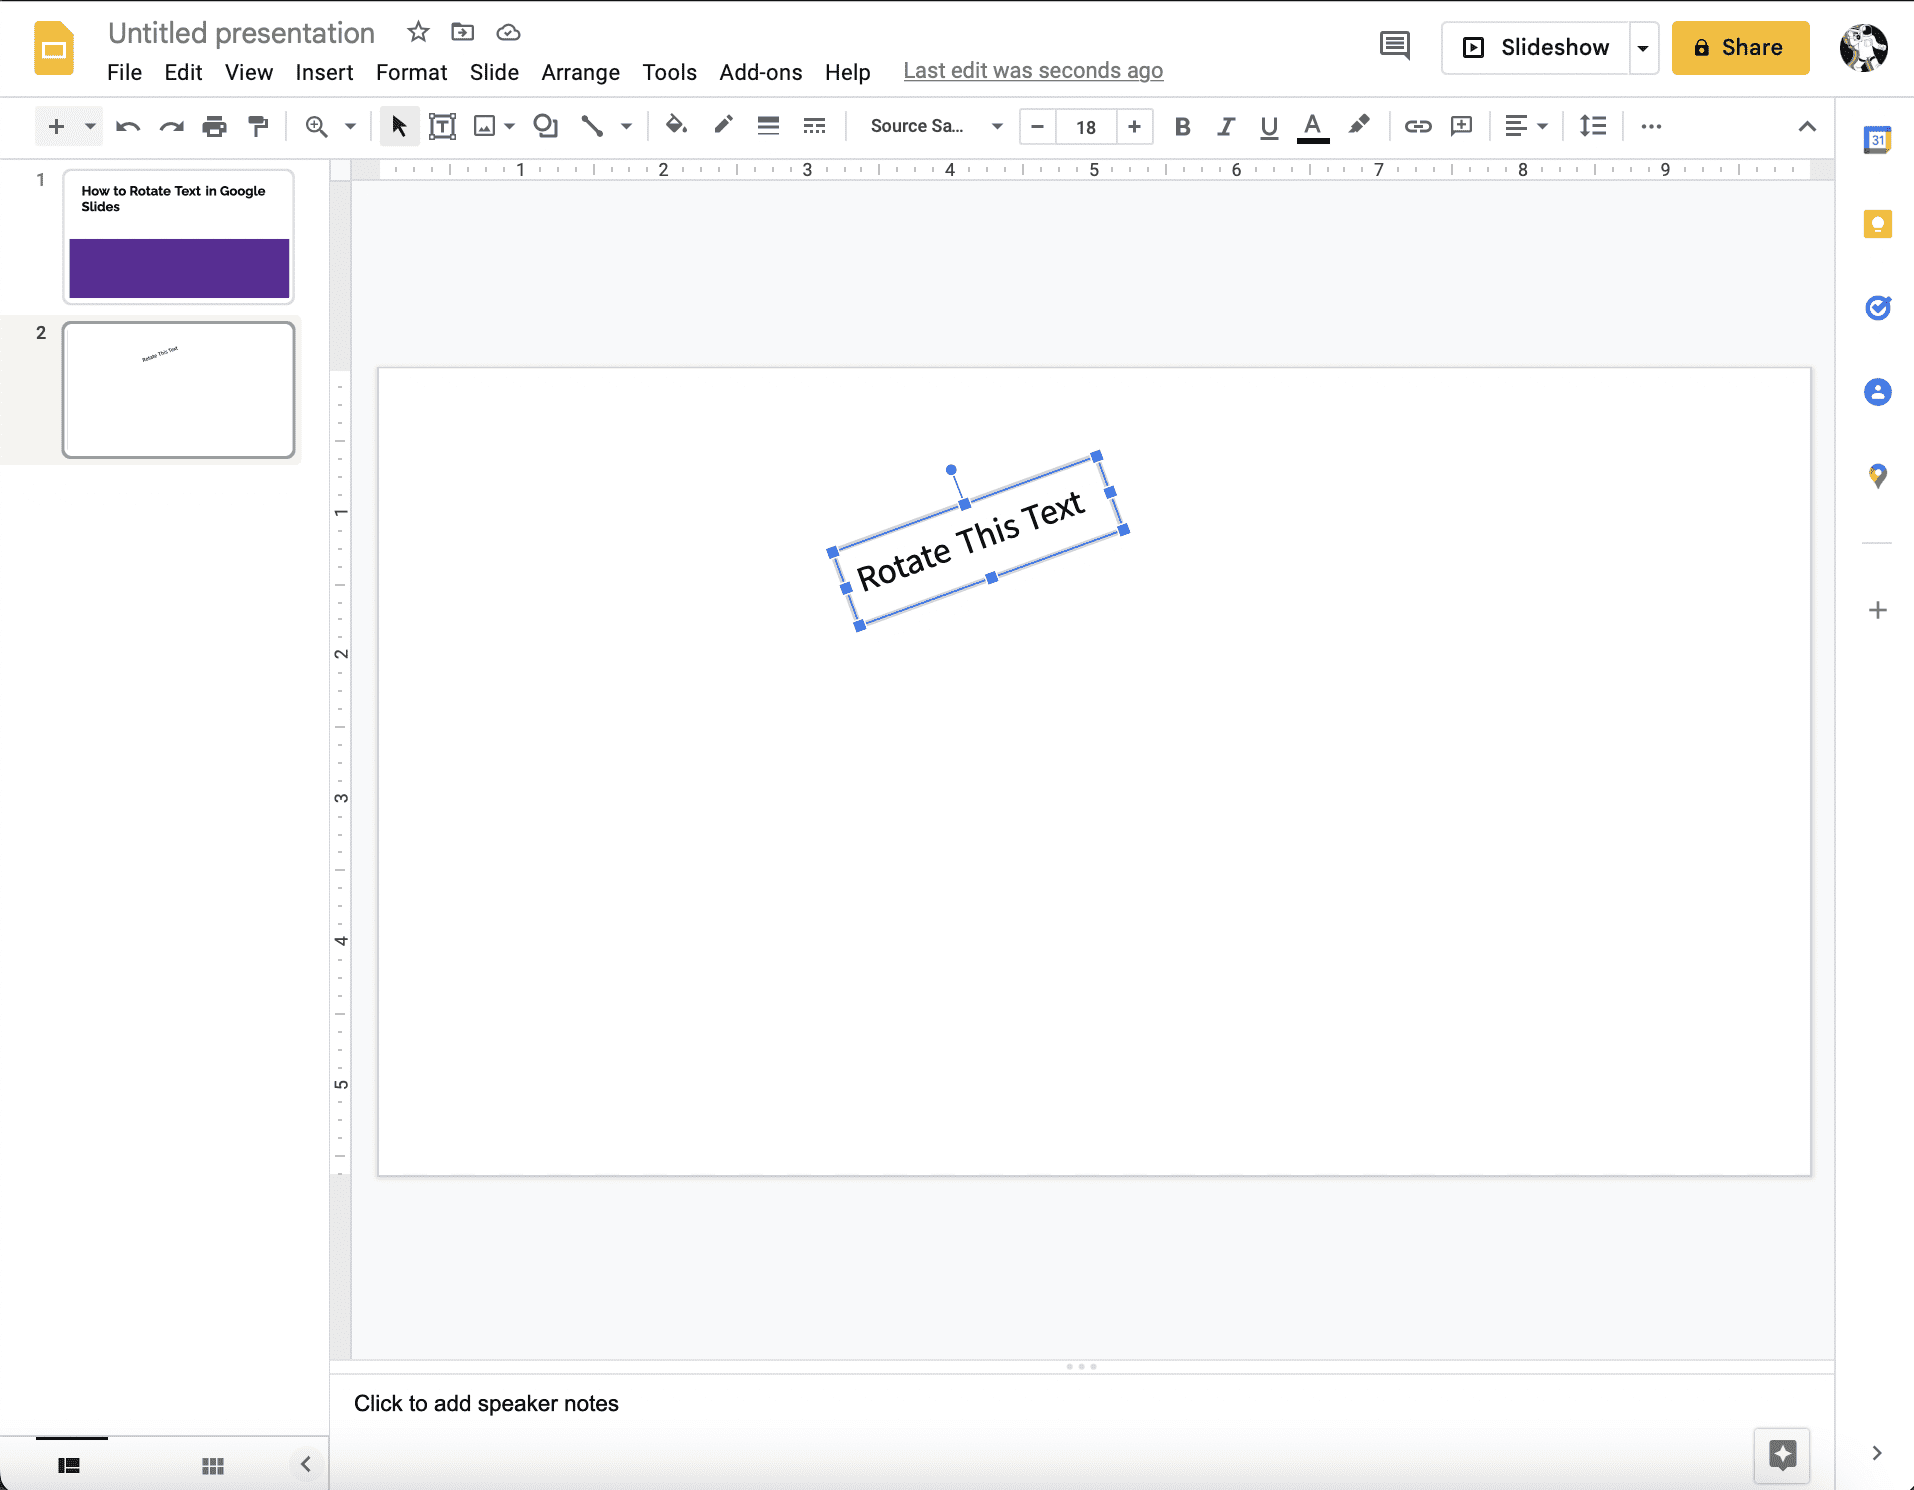Toggle bold formatting
This screenshot has height=1490, width=1914.
1183,127
